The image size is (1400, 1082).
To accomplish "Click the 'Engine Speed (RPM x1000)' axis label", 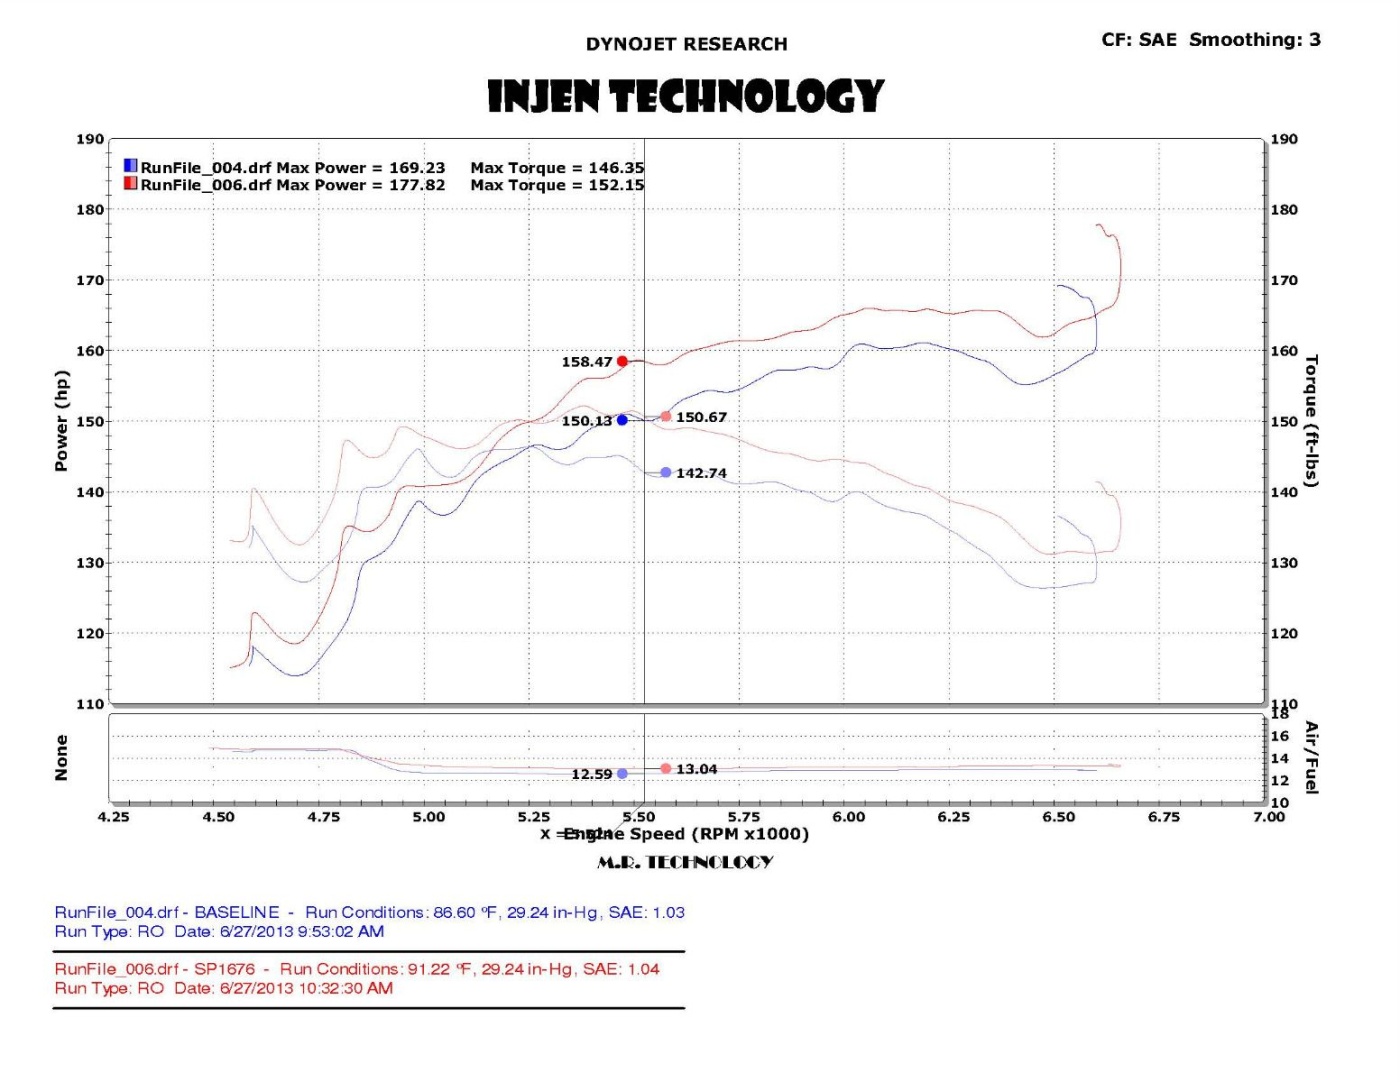I will coord(686,834).
